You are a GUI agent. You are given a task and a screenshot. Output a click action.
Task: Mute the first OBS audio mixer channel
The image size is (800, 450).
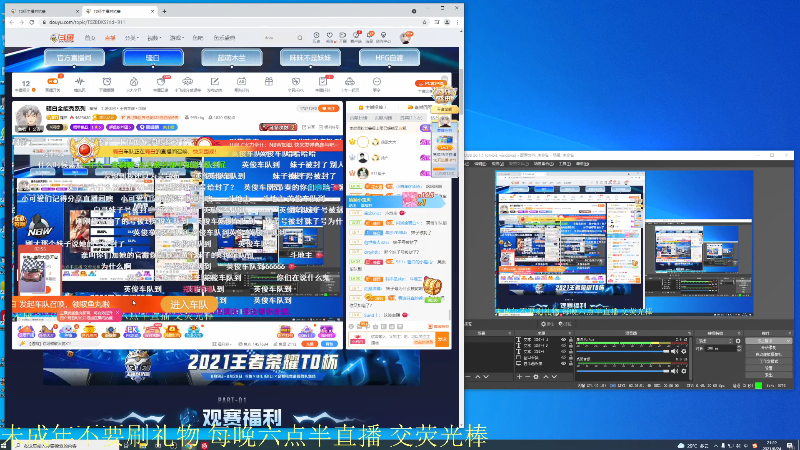pyautogui.click(x=674, y=352)
